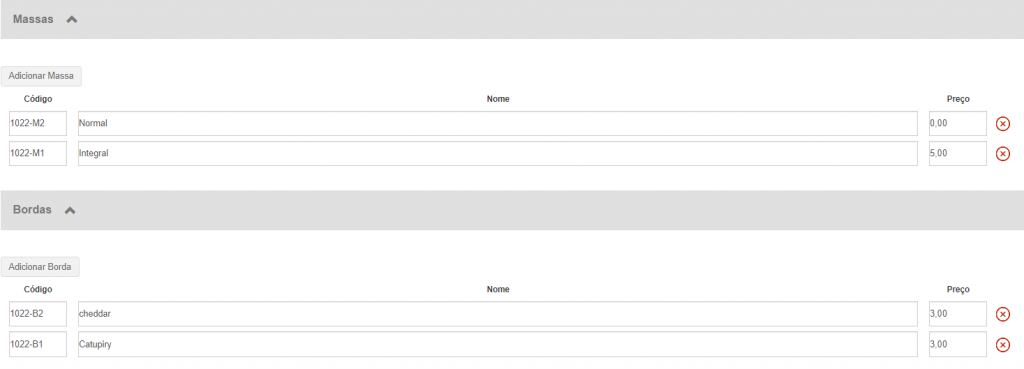Image resolution: width=1024 pixels, height=369 pixels.
Task: Edit the 3,00 price for cheddar
Action: [958, 314]
